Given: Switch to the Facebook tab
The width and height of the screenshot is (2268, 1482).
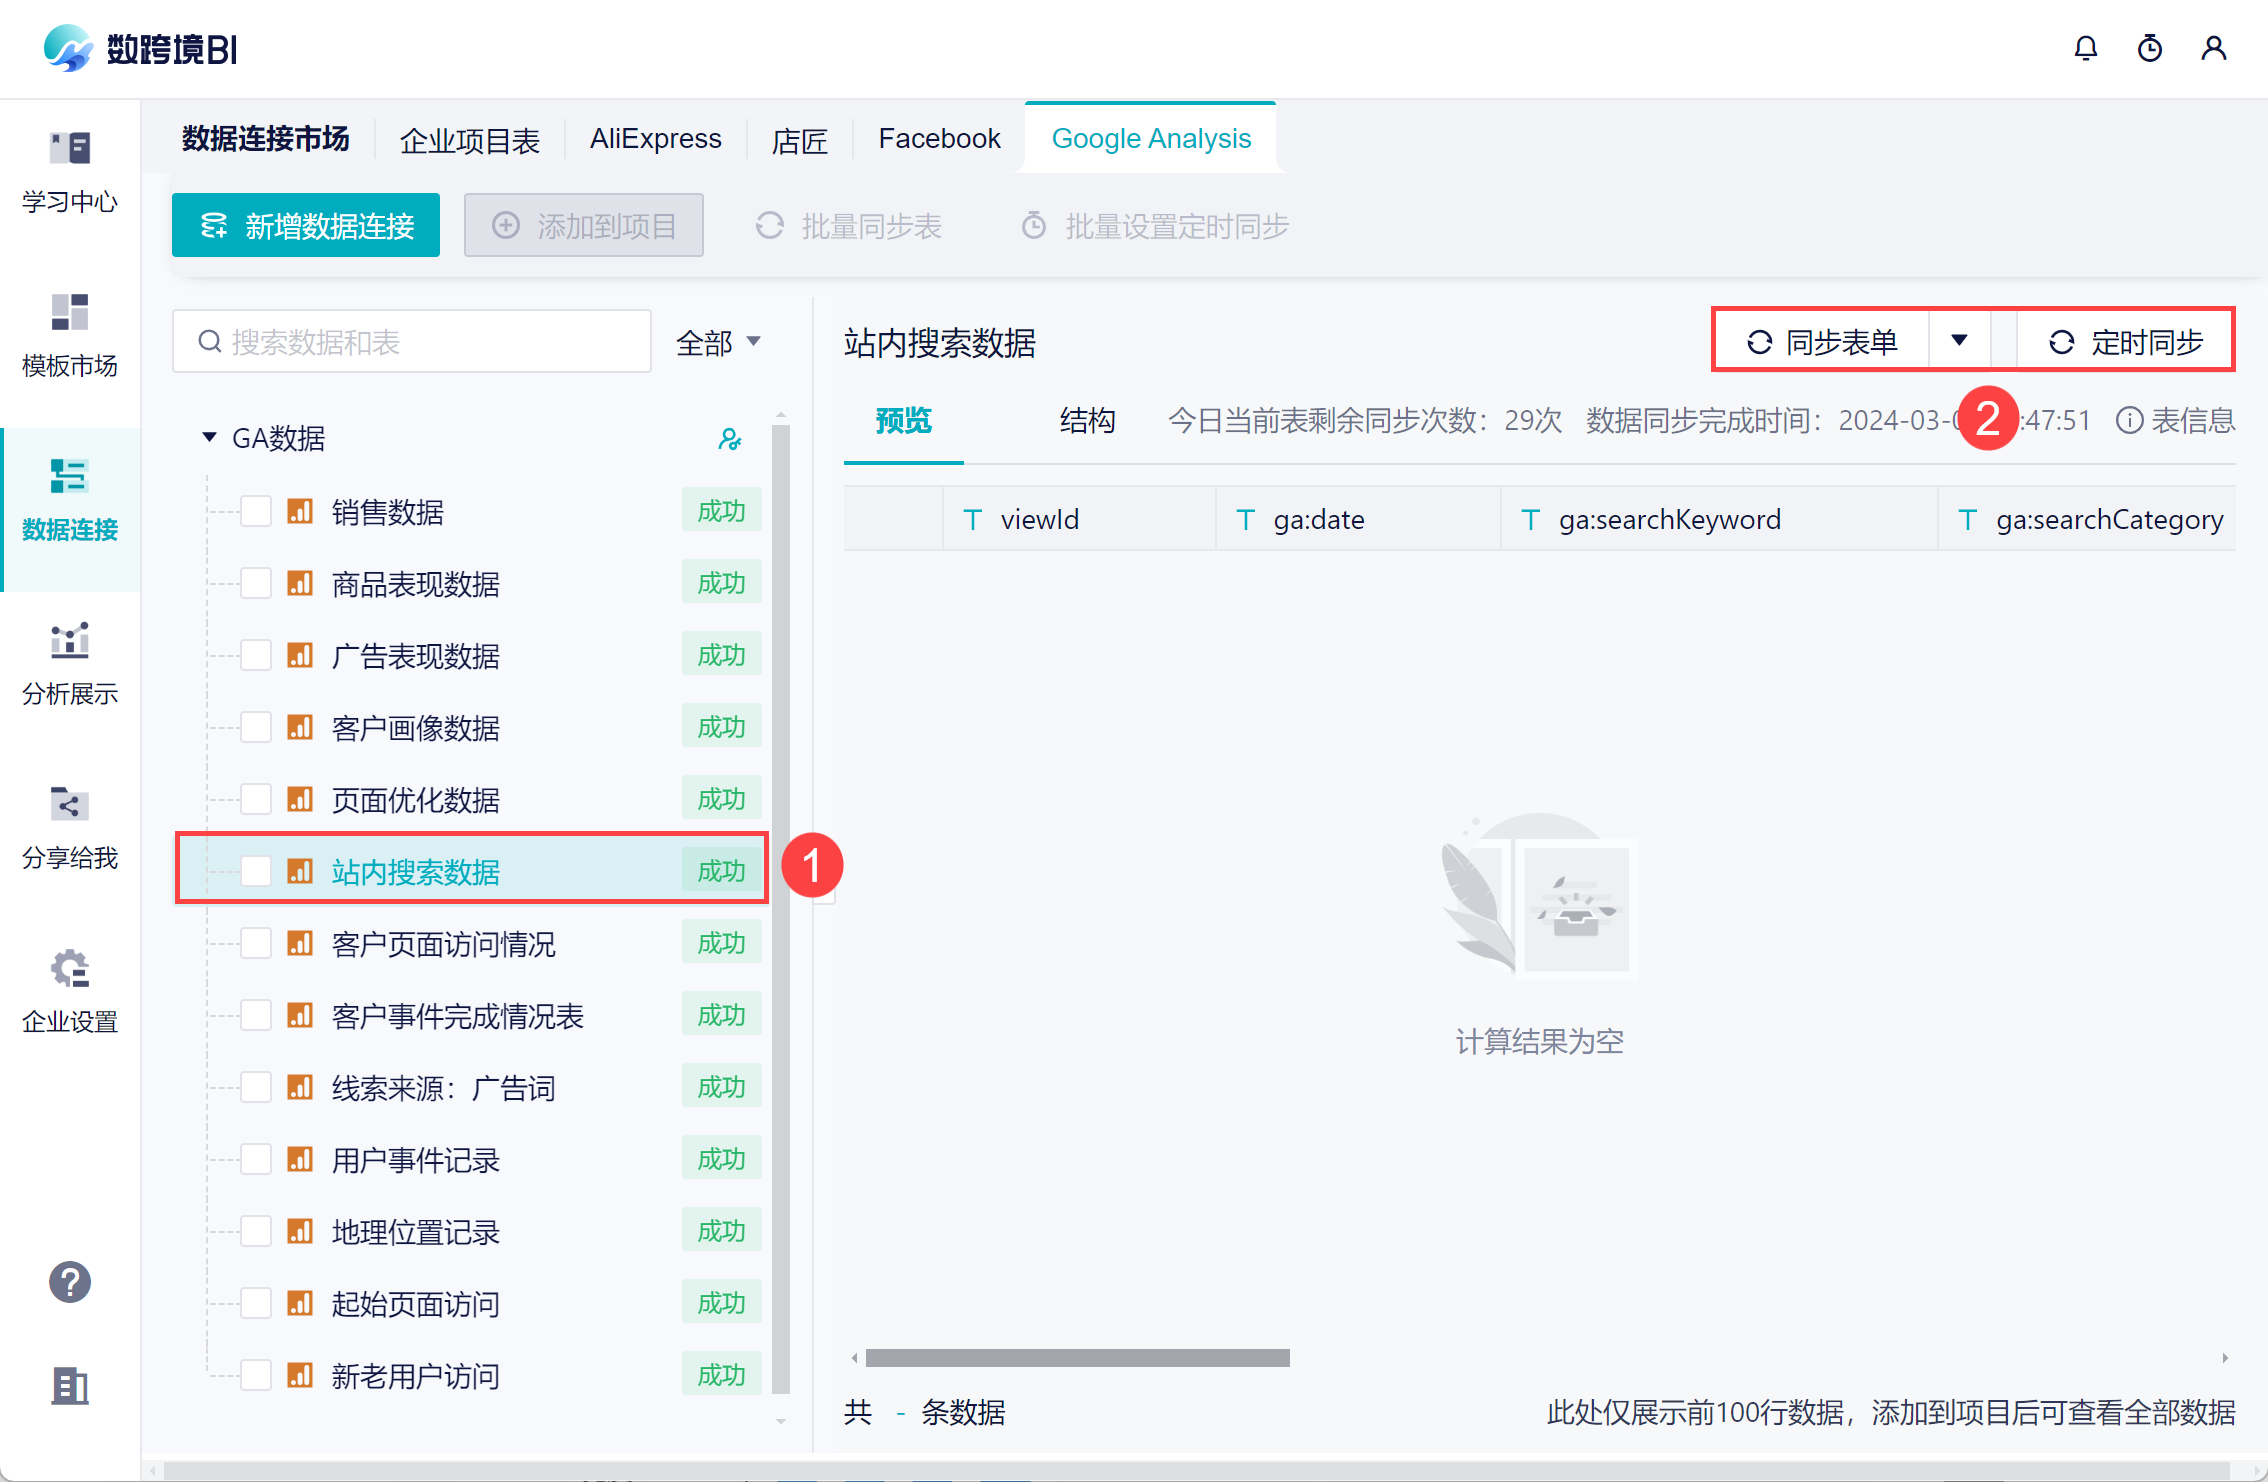Looking at the screenshot, I should (x=939, y=139).
